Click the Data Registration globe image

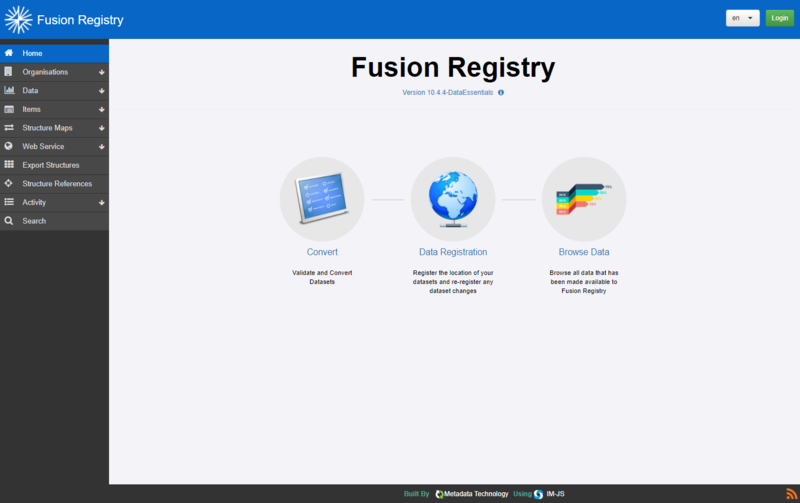click(453, 199)
